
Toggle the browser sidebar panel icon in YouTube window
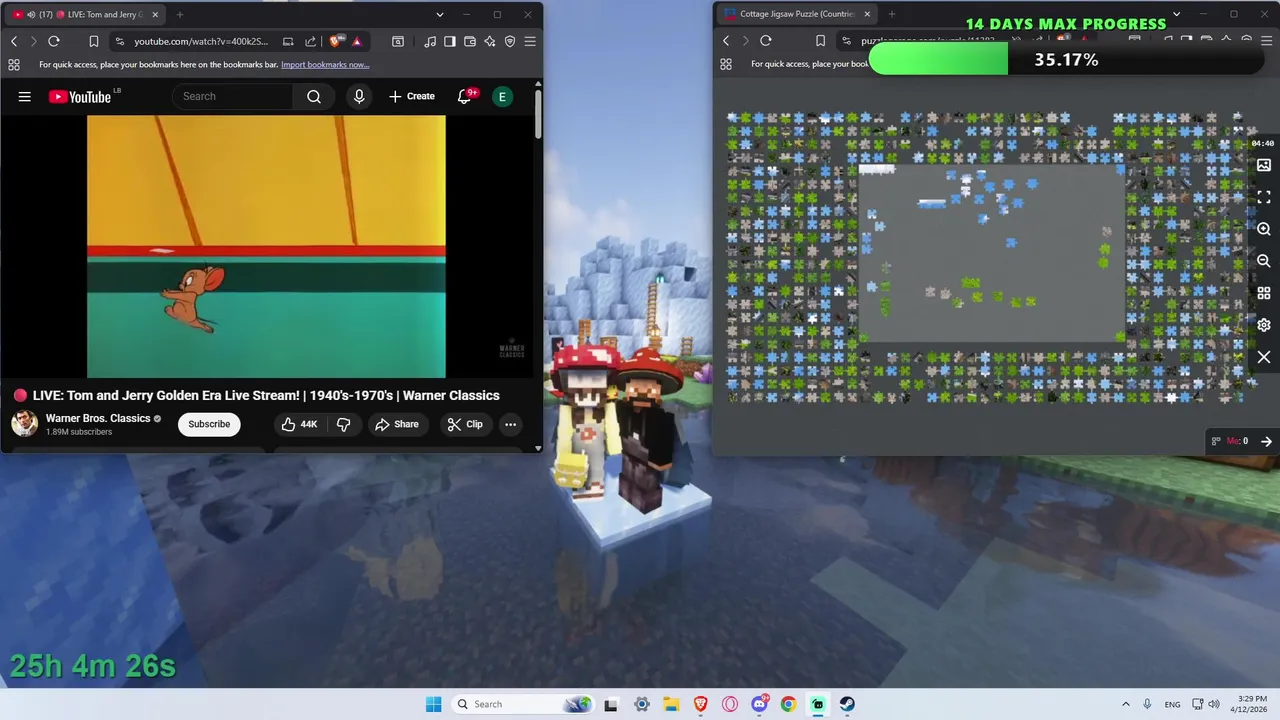(450, 41)
